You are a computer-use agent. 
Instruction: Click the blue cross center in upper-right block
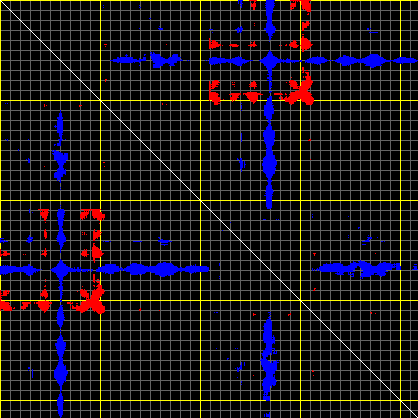coord(269,61)
